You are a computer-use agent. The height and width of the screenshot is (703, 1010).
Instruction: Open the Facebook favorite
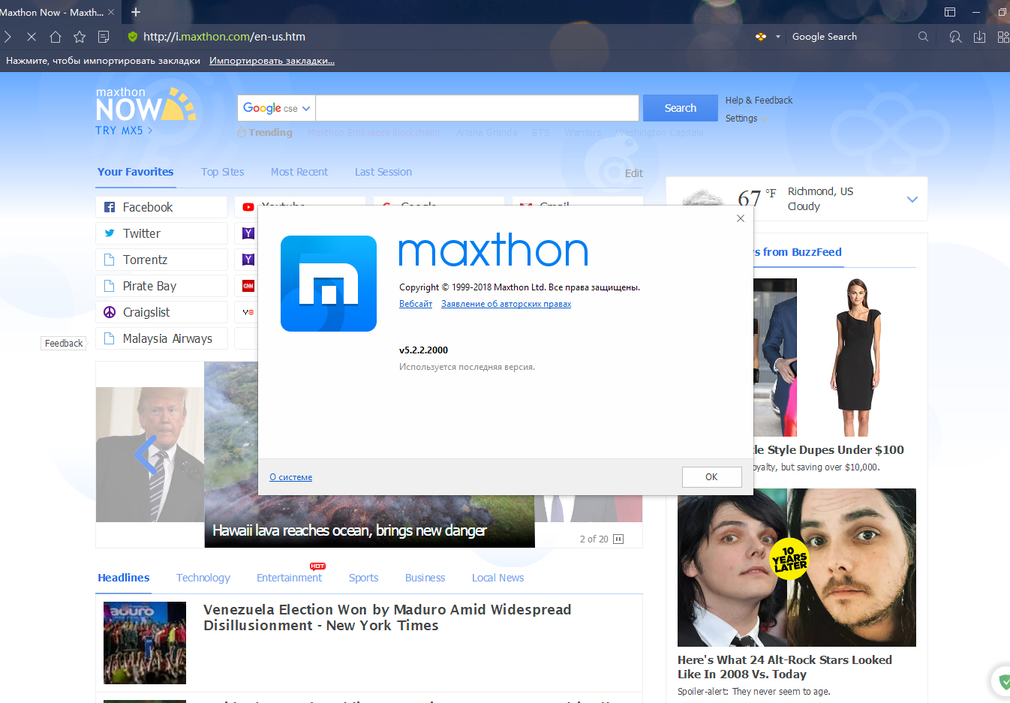click(x=162, y=207)
